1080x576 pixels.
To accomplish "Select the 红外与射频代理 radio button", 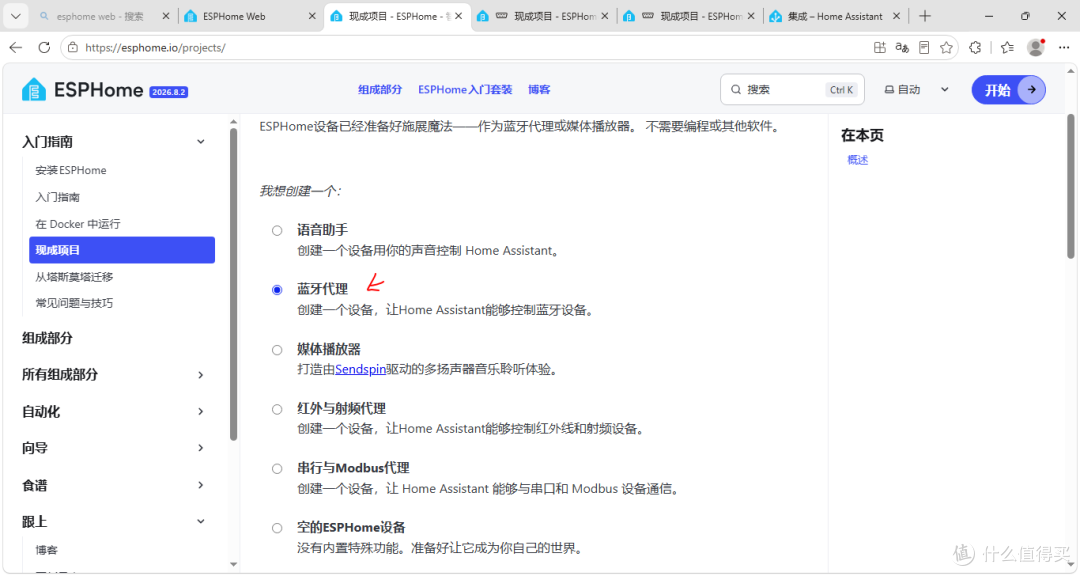I will point(277,409).
